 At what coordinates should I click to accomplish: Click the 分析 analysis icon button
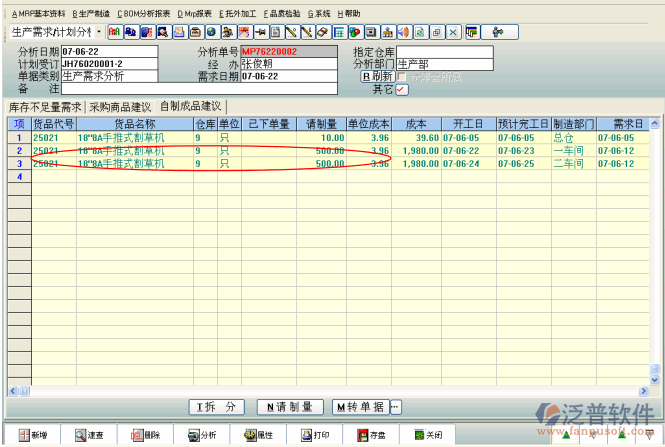pos(202,436)
